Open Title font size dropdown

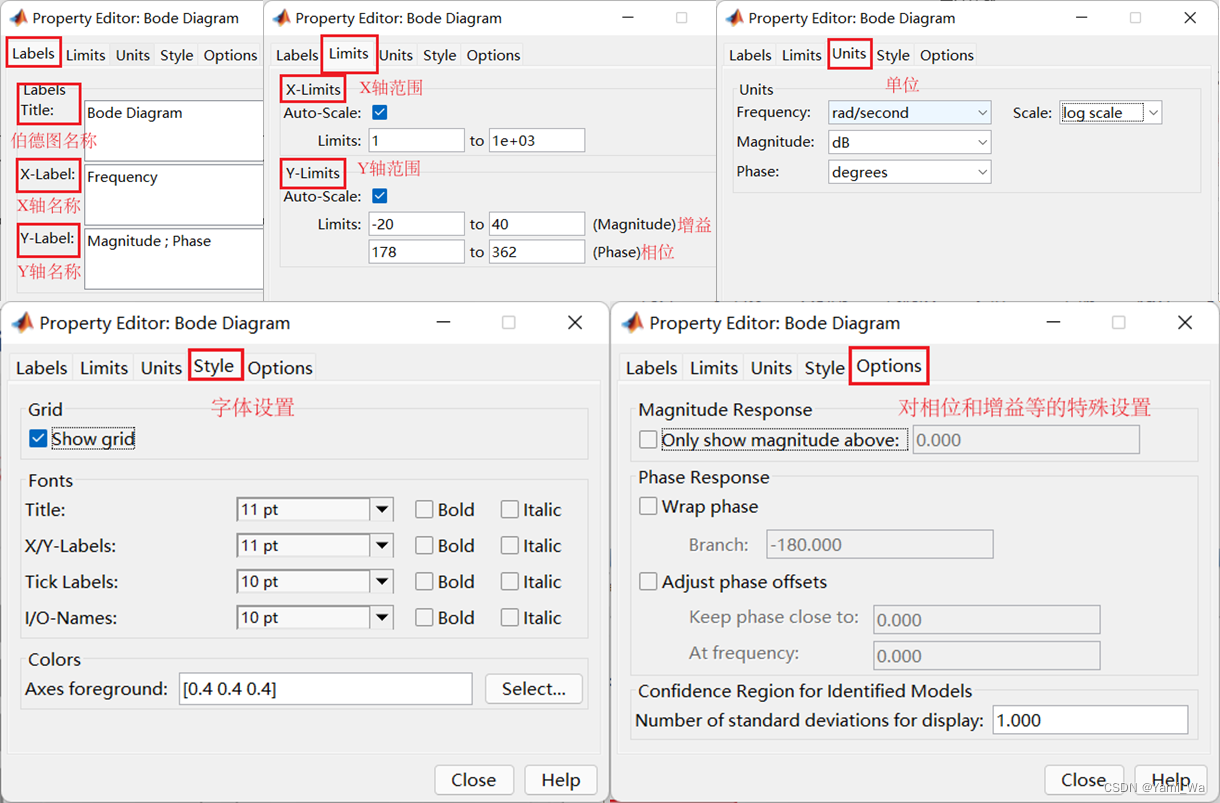[x=315, y=510]
